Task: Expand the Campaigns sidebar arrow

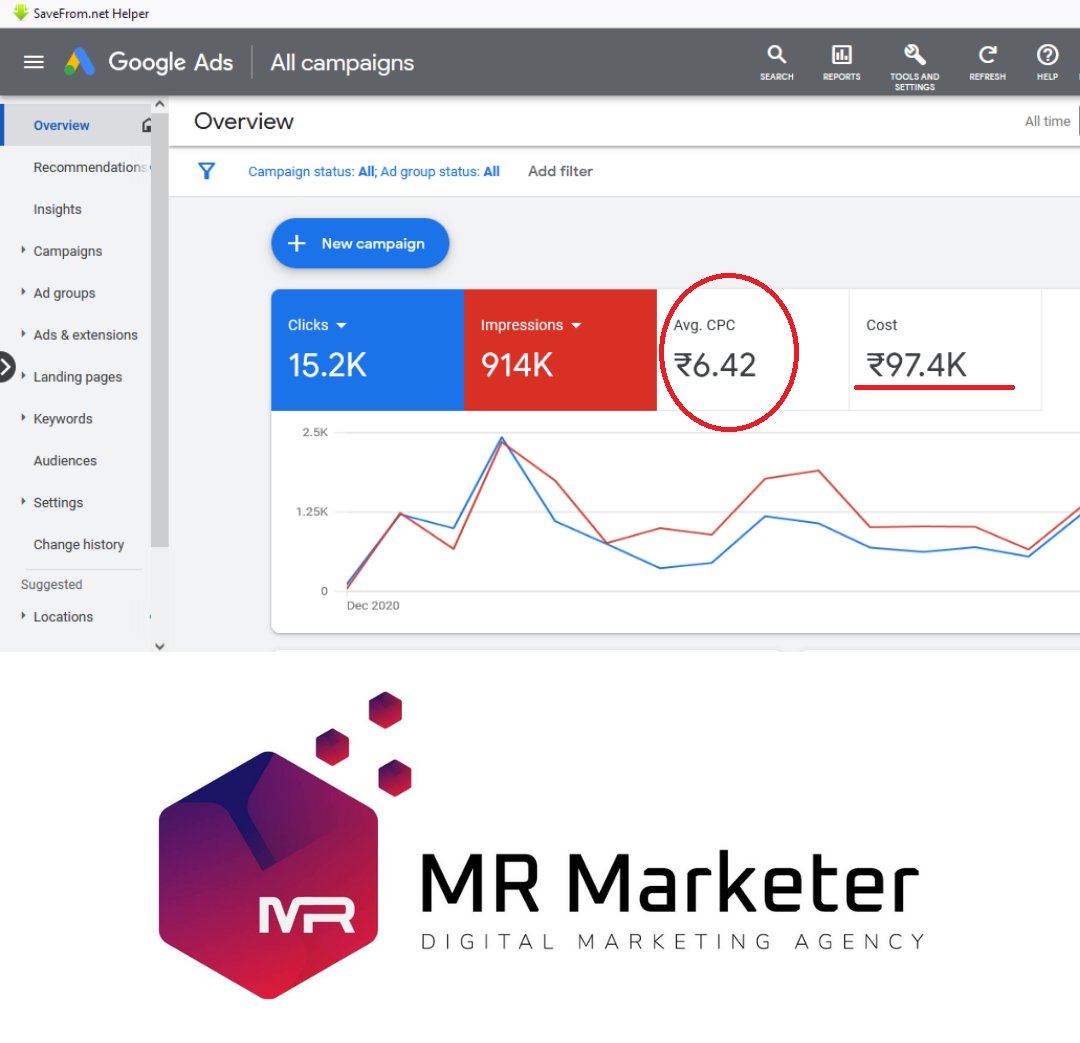Action: [x=23, y=250]
